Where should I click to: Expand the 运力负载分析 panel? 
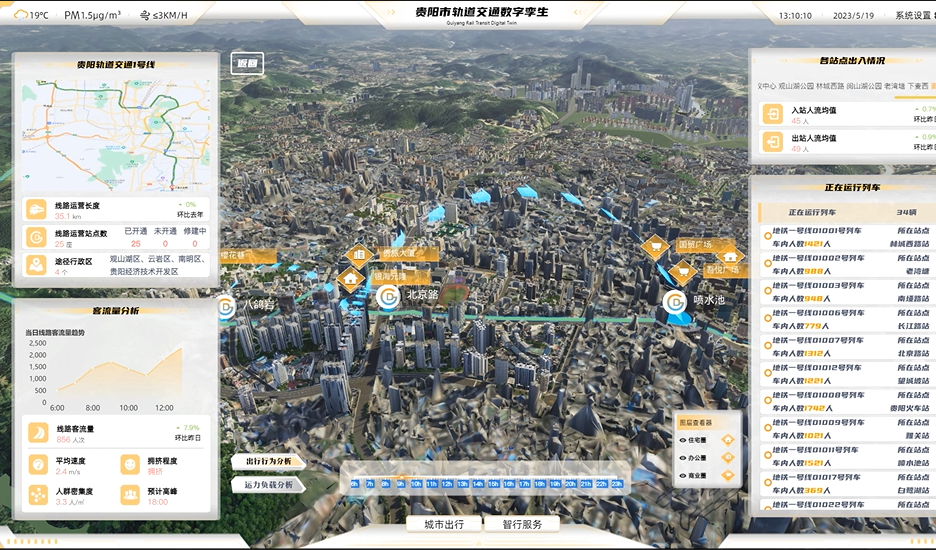tap(268, 485)
